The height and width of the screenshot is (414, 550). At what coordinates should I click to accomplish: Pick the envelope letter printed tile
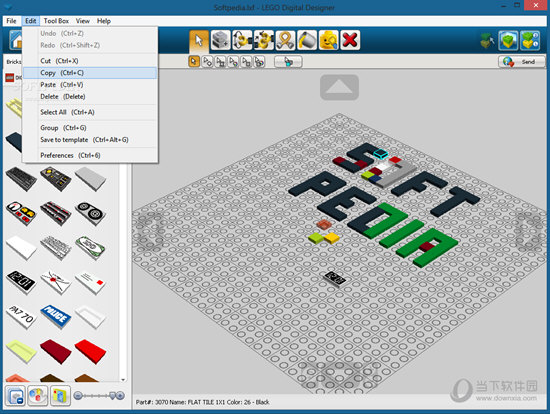(56, 282)
